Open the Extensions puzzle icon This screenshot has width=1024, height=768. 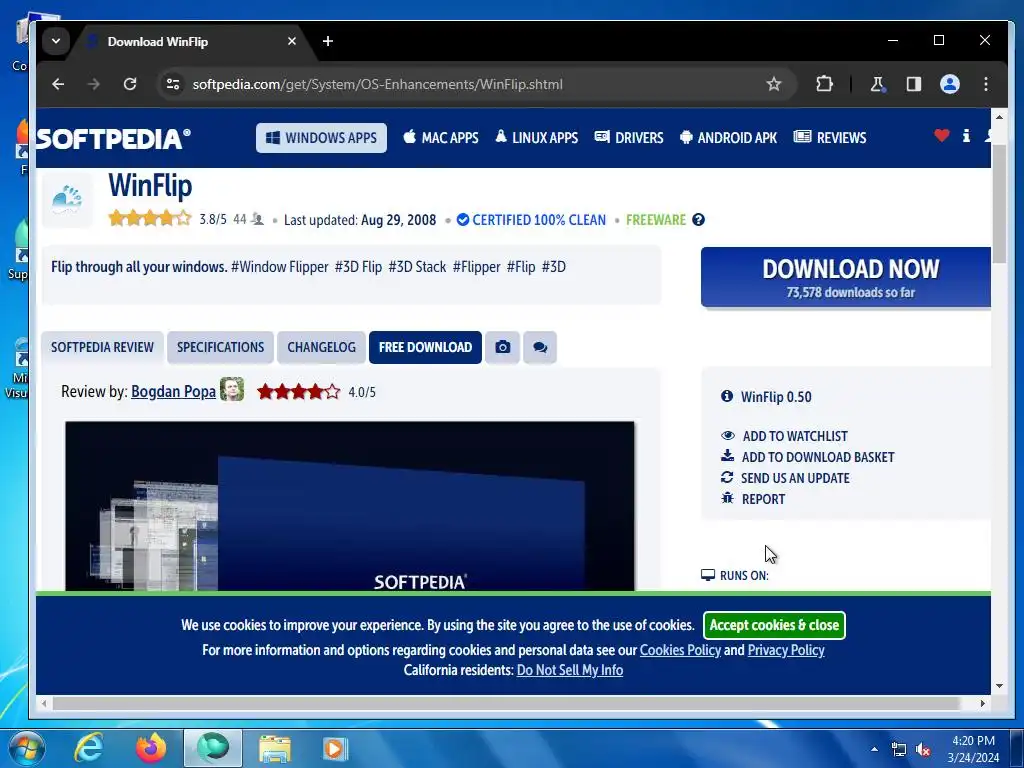pos(825,84)
